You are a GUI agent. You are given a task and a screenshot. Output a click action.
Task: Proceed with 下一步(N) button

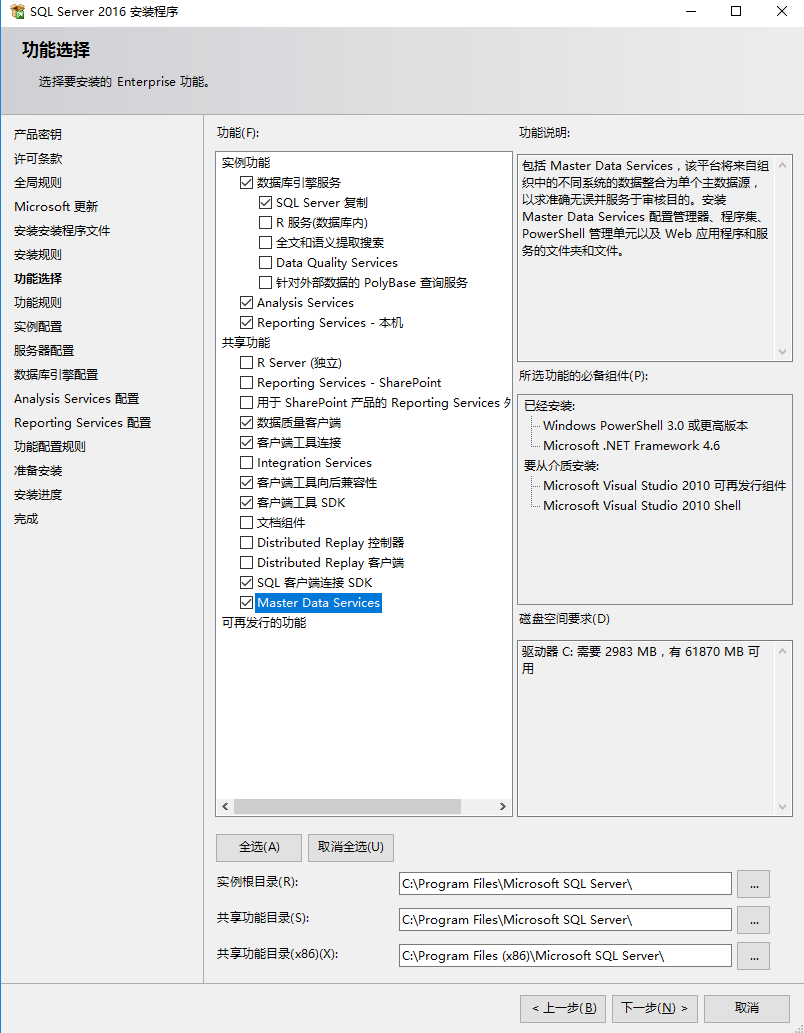point(654,1008)
